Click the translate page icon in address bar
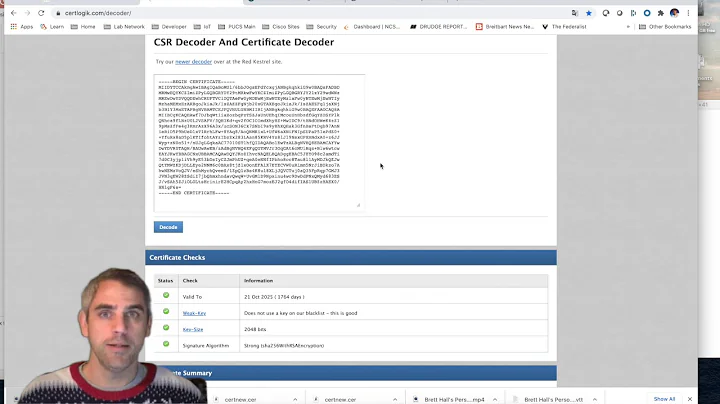Screen dimensions: 720x404 click(575, 13)
